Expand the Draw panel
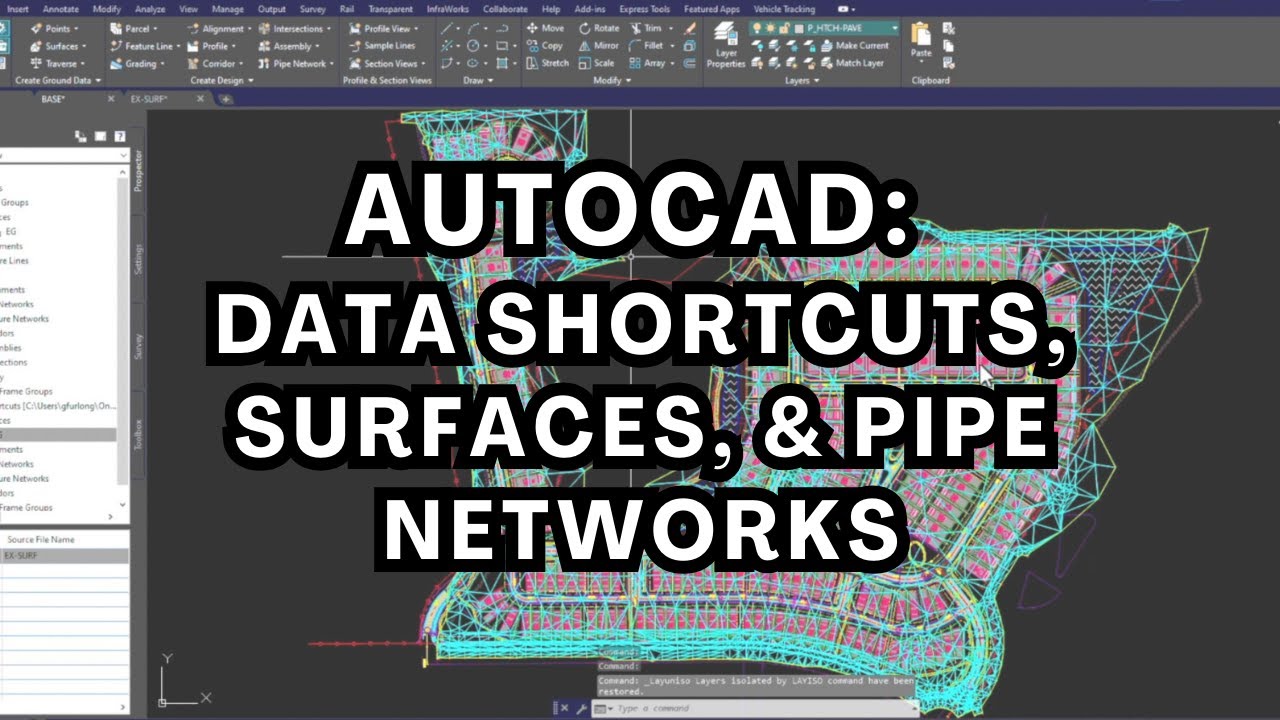The image size is (1280, 720). pos(477,80)
